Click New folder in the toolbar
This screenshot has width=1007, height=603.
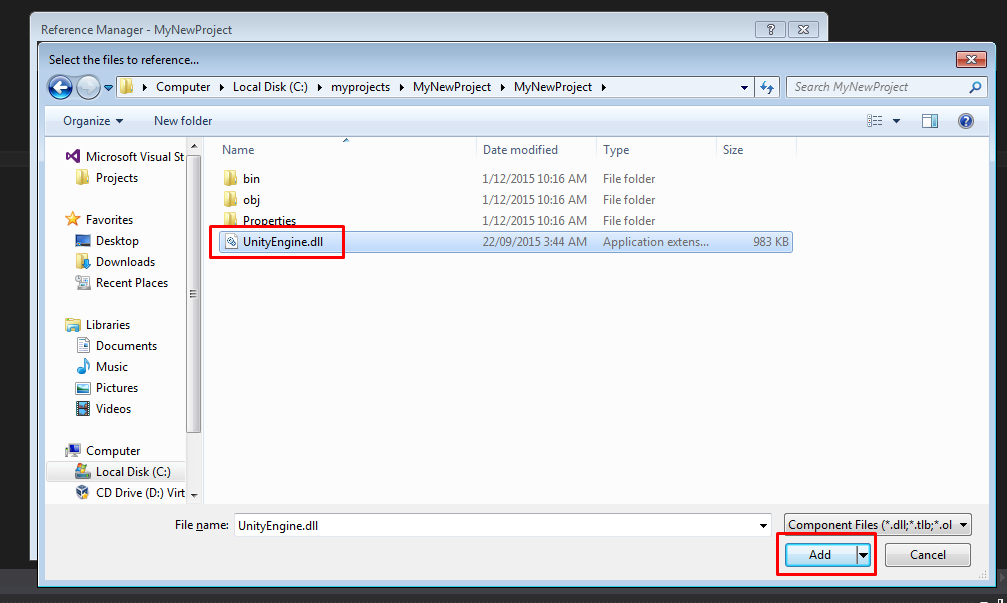coord(183,121)
